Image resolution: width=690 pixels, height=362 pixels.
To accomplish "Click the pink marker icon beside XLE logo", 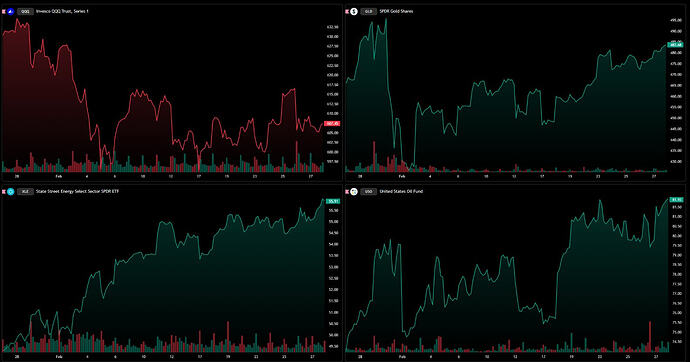I will (4, 192).
